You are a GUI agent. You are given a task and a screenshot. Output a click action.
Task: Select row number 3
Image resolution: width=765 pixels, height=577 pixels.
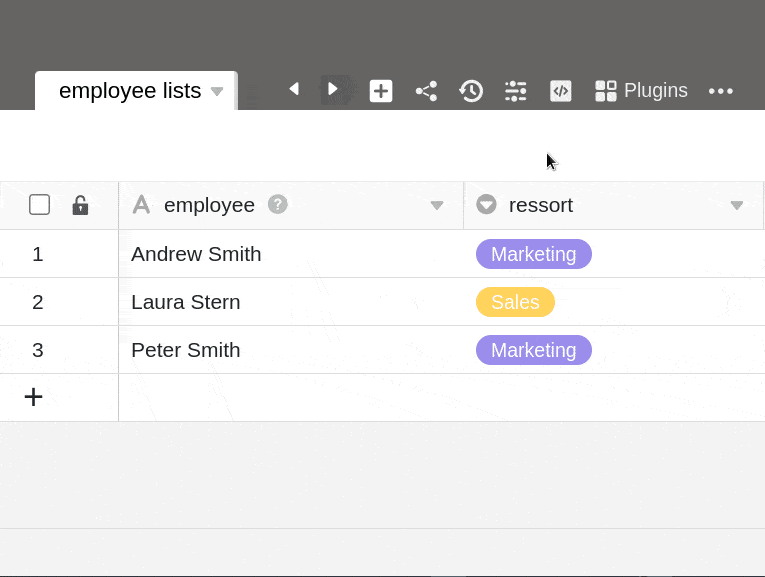38,350
